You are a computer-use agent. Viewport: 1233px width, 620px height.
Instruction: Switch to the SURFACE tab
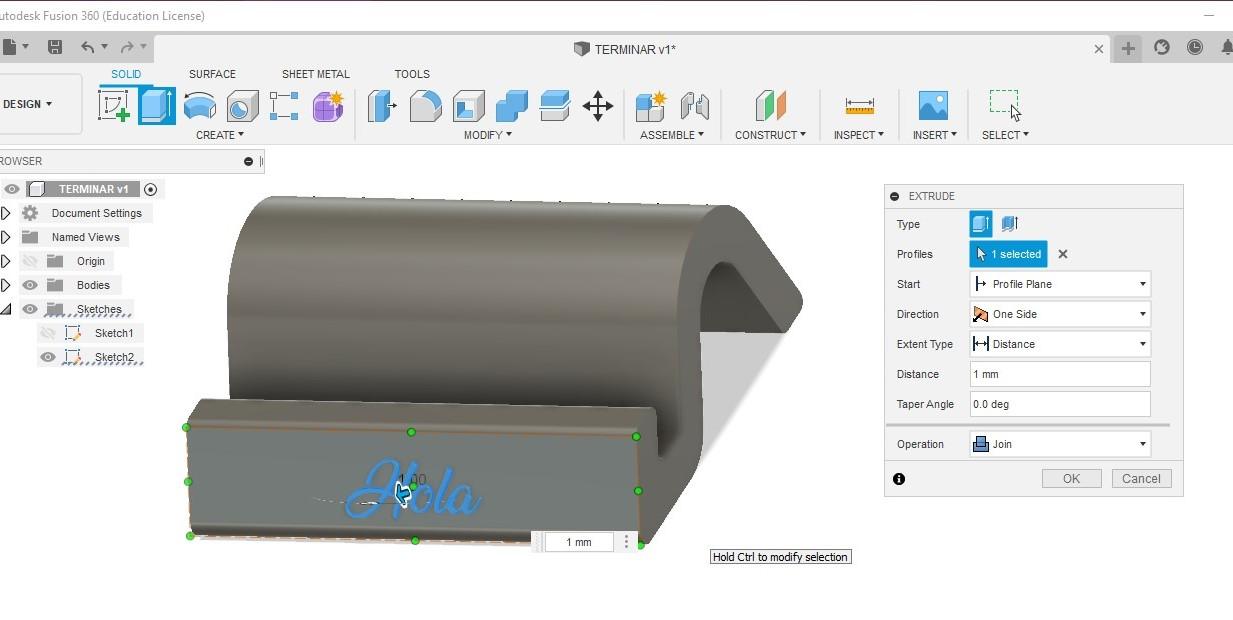pos(212,74)
